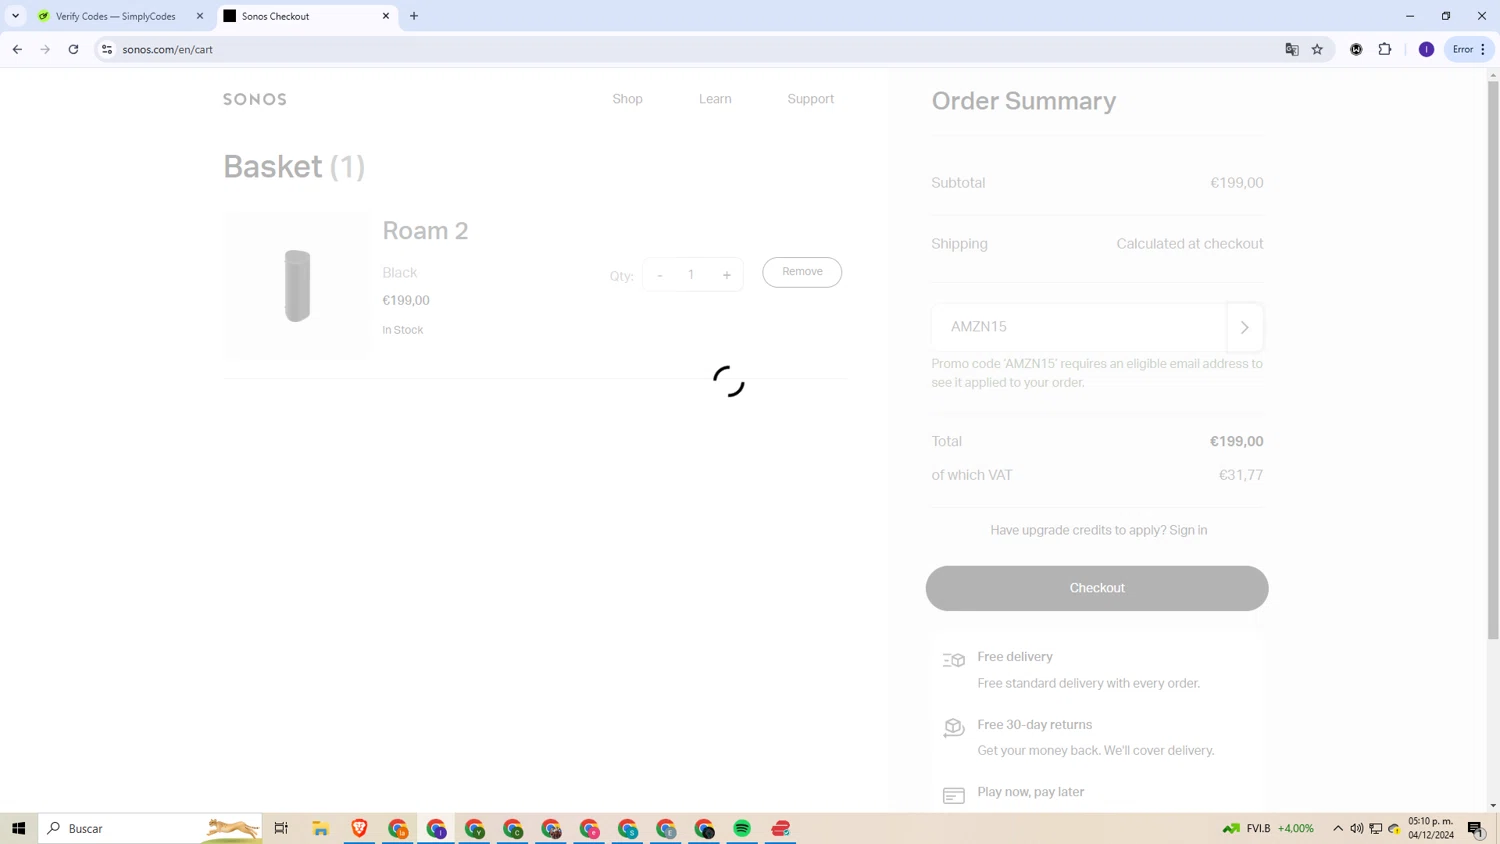Screen dimensions: 1500x844
Task: Proceed with the Checkout button
Action: pyautogui.click(x=1097, y=588)
